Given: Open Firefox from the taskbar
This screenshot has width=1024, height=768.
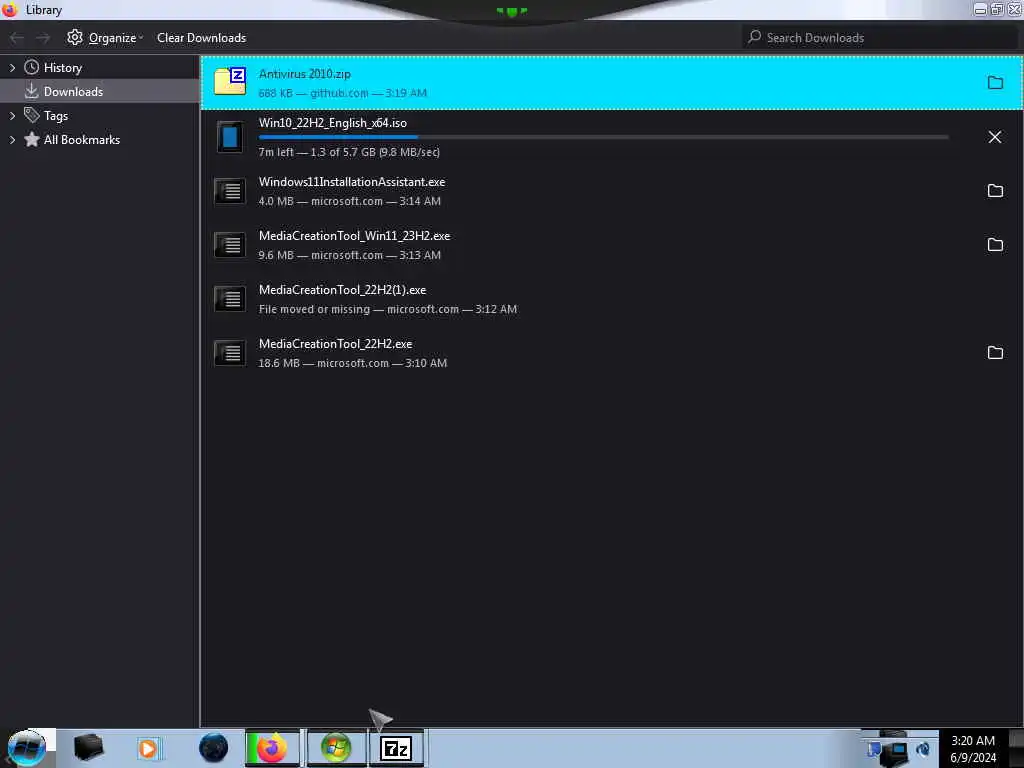Looking at the screenshot, I should pyautogui.click(x=272, y=748).
